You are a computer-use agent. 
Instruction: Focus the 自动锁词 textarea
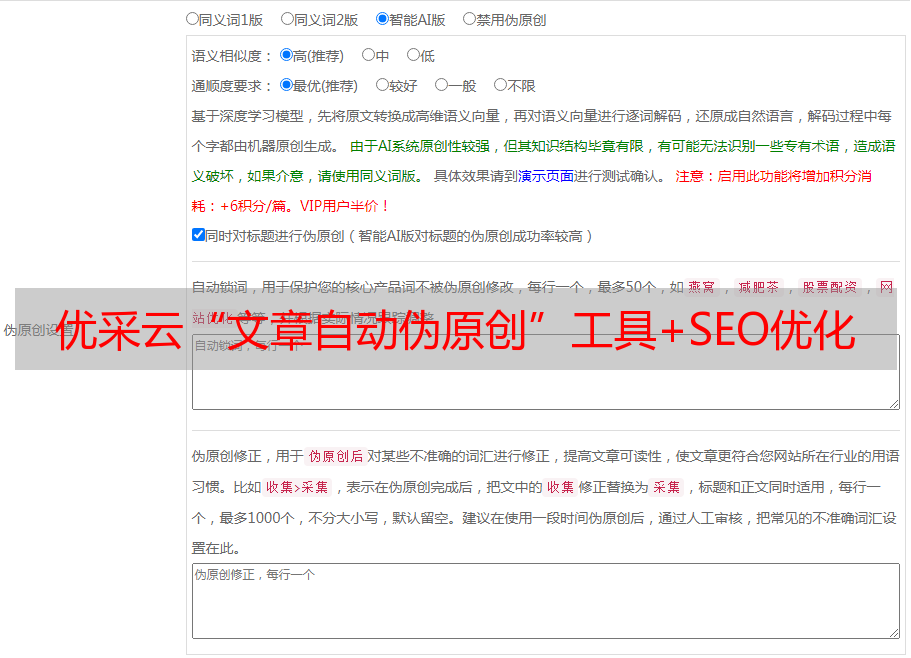click(x=546, y=372)
